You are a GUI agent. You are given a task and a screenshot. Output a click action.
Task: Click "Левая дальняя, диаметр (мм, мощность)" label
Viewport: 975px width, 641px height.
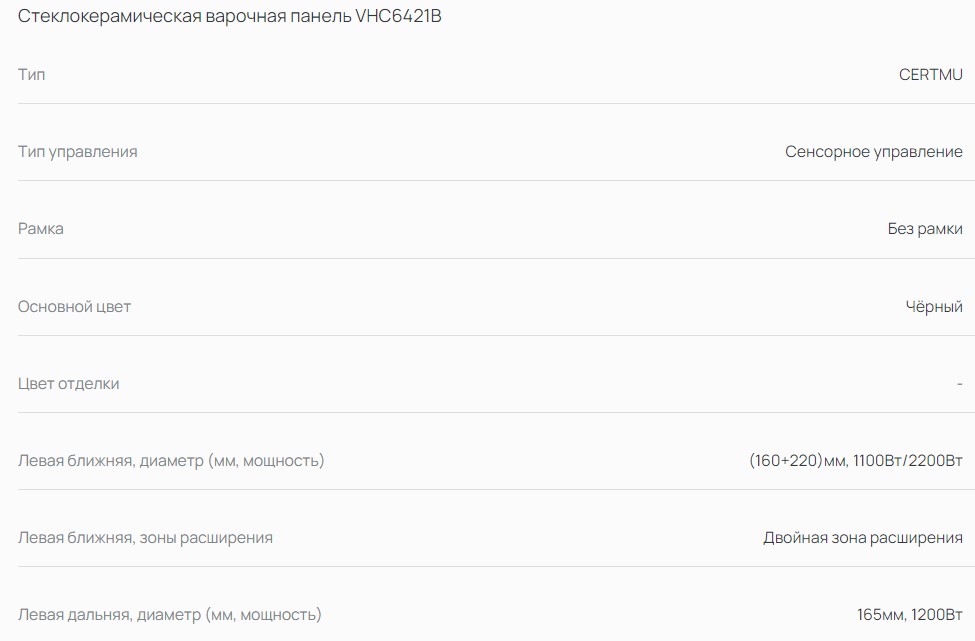tap(170, 615)
